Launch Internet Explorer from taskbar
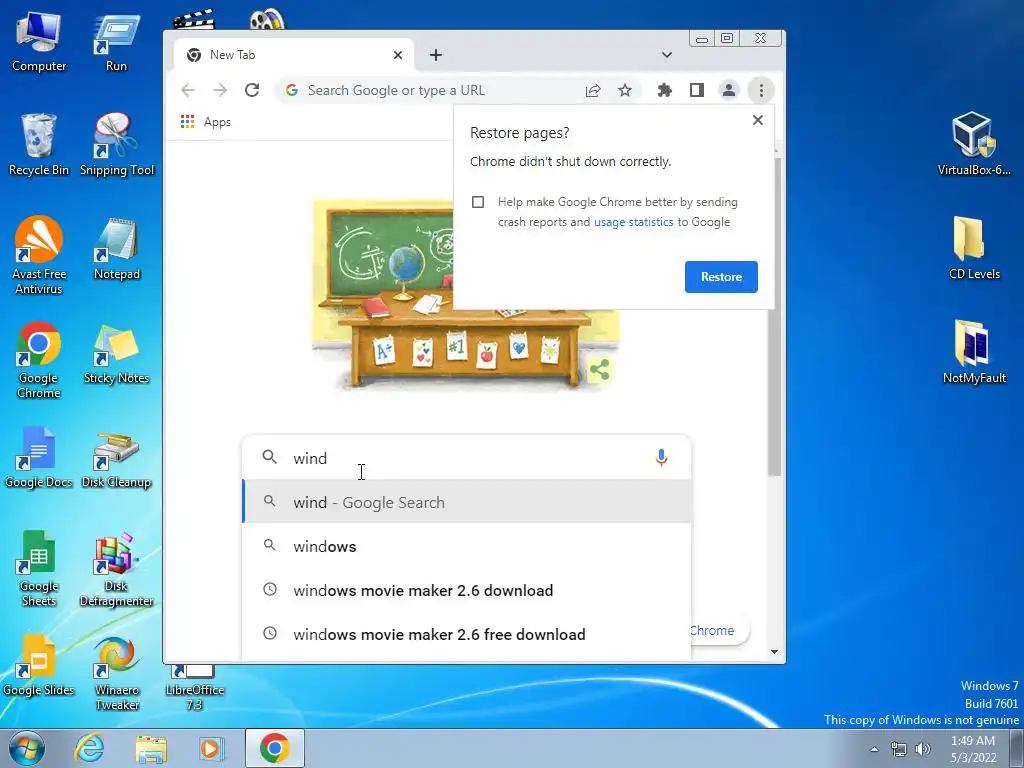The width and height of the screenshot is (1024, 768). (89, 748)
